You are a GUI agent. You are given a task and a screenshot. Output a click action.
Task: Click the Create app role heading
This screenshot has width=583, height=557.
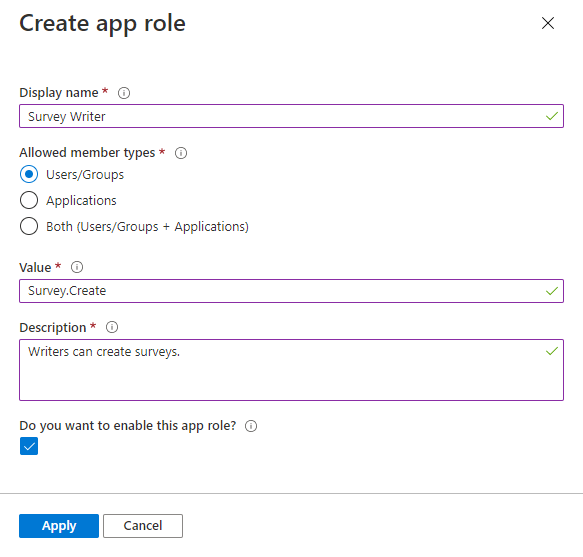pyautogui.click(x=102, y=24)
